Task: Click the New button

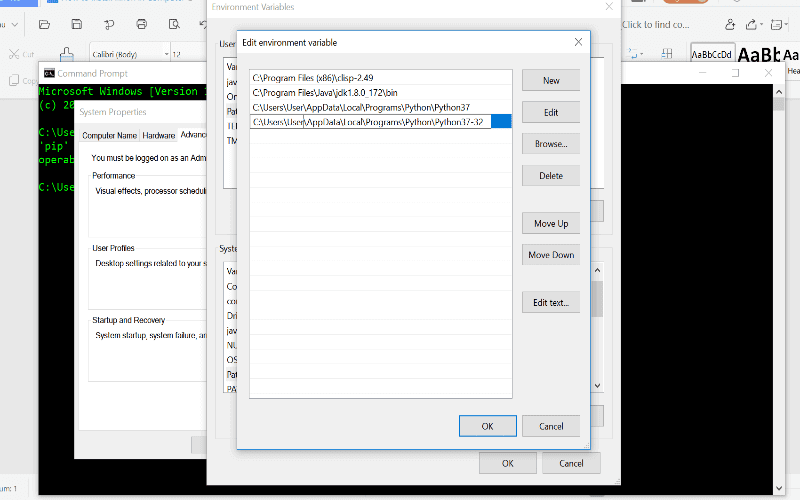Action: click(551, 81)
